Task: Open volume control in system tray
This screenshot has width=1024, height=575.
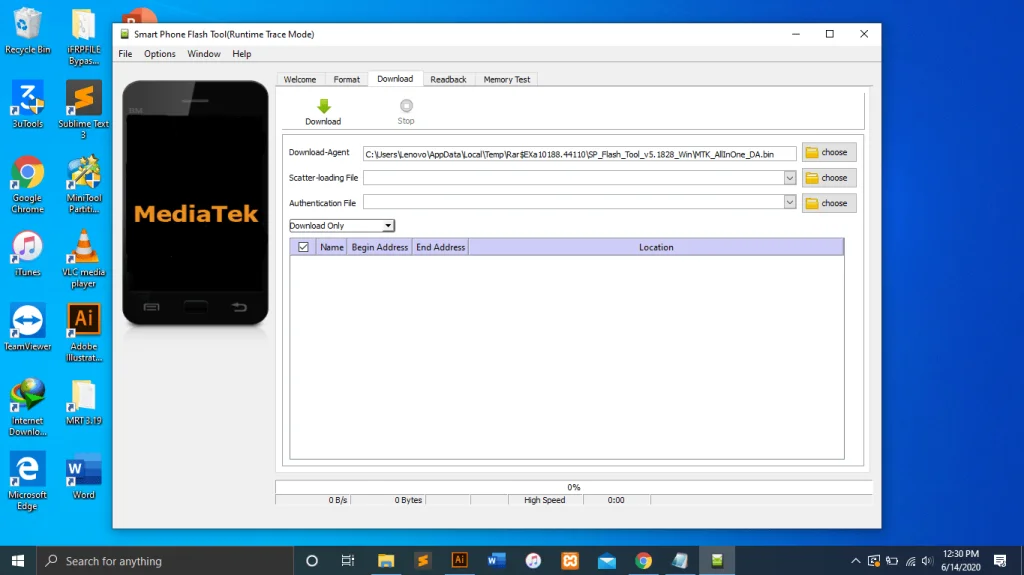Action: (x=927, y=561)
